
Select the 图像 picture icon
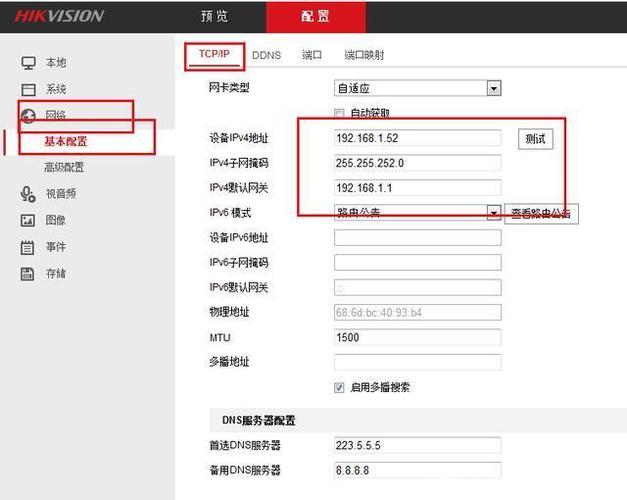tap(28, 220)
